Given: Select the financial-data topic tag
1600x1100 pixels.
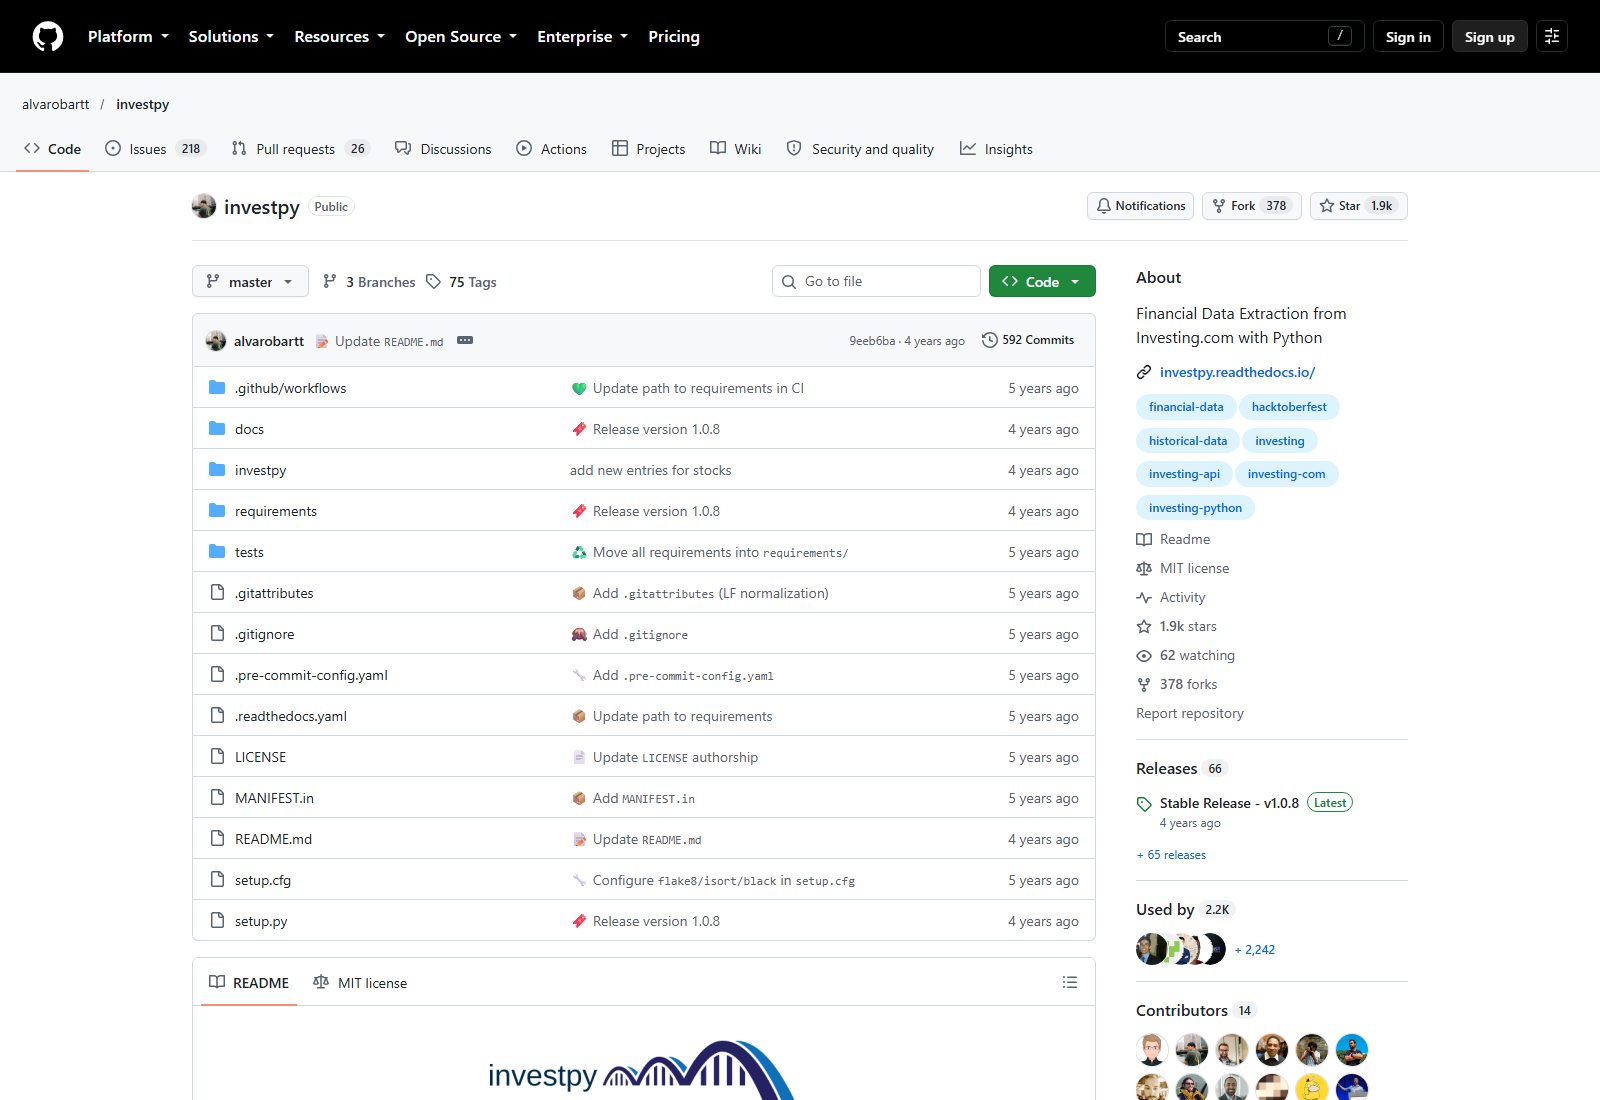Looking at the screenshot, I should pyautogui.click(x=1186, y=407).
